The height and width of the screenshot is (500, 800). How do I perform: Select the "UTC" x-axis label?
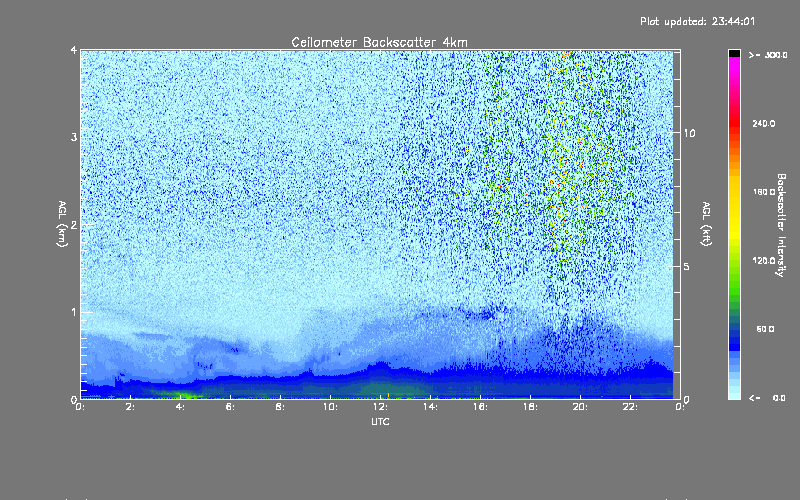(380, 421)
